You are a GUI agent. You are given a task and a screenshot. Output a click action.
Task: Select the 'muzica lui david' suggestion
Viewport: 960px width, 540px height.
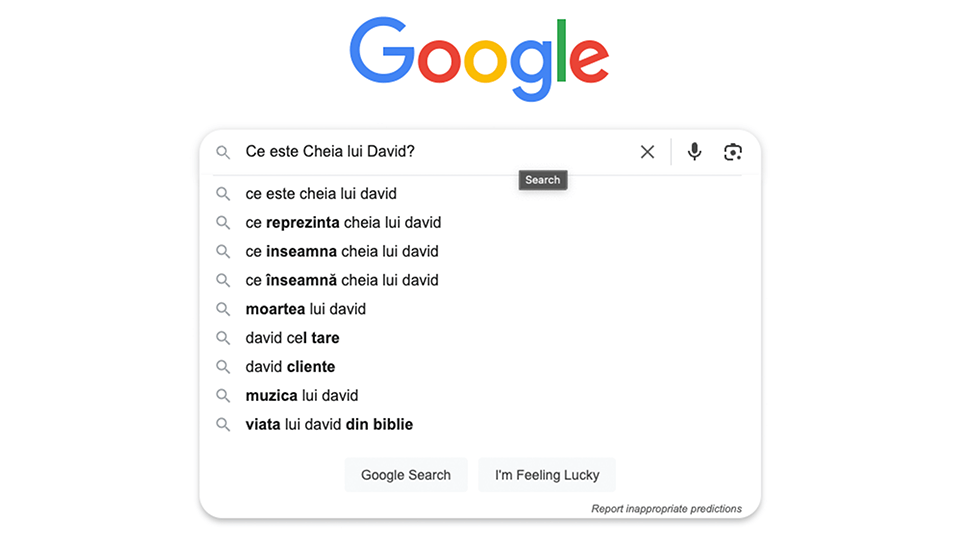pos(302,396)
